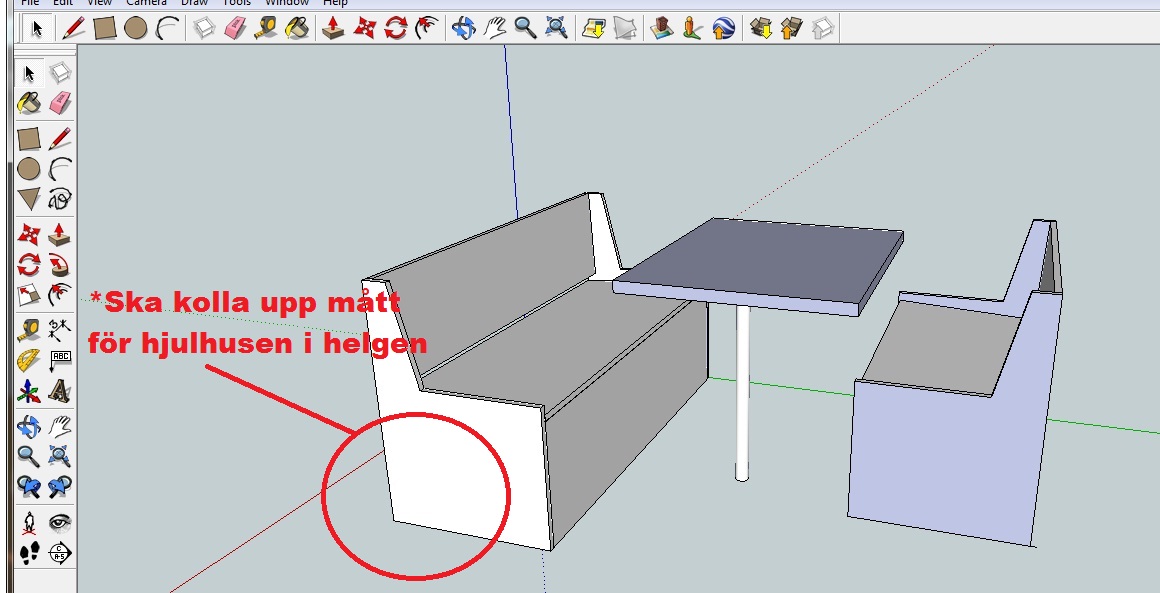Click Preview in Google Earth icon
Image resolution: width=1160 pixels, height=593 pixels.
point(724,28)
